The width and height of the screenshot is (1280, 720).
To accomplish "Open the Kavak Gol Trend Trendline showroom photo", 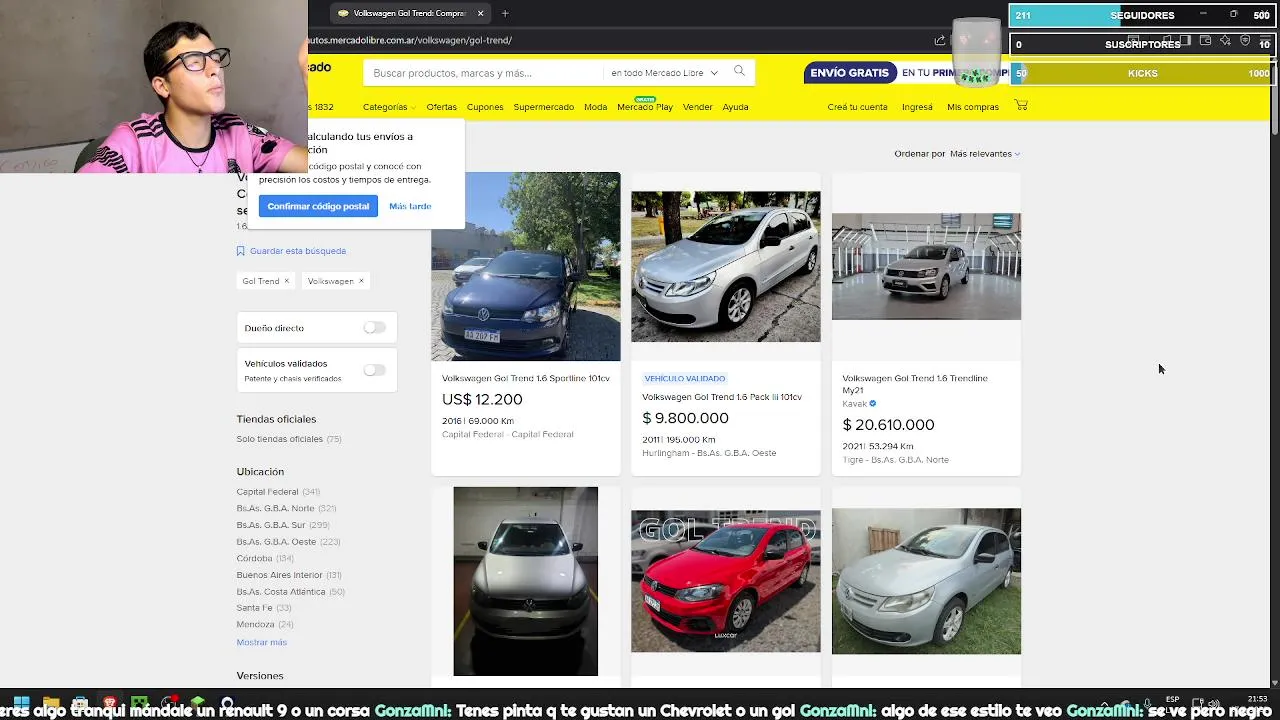I will [926, 266].
